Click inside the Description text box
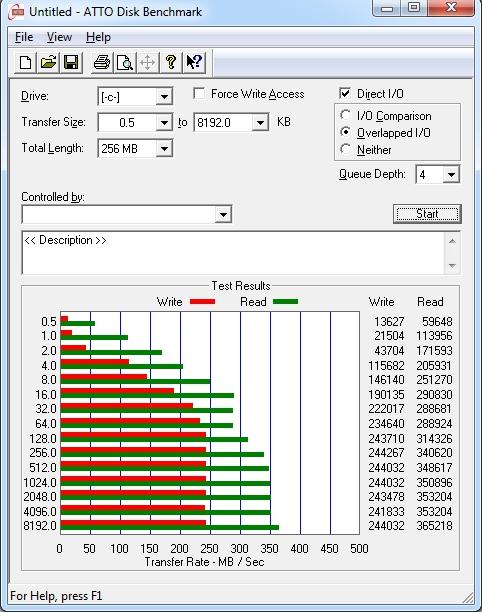482x612 pixels. tap(233, 253)
